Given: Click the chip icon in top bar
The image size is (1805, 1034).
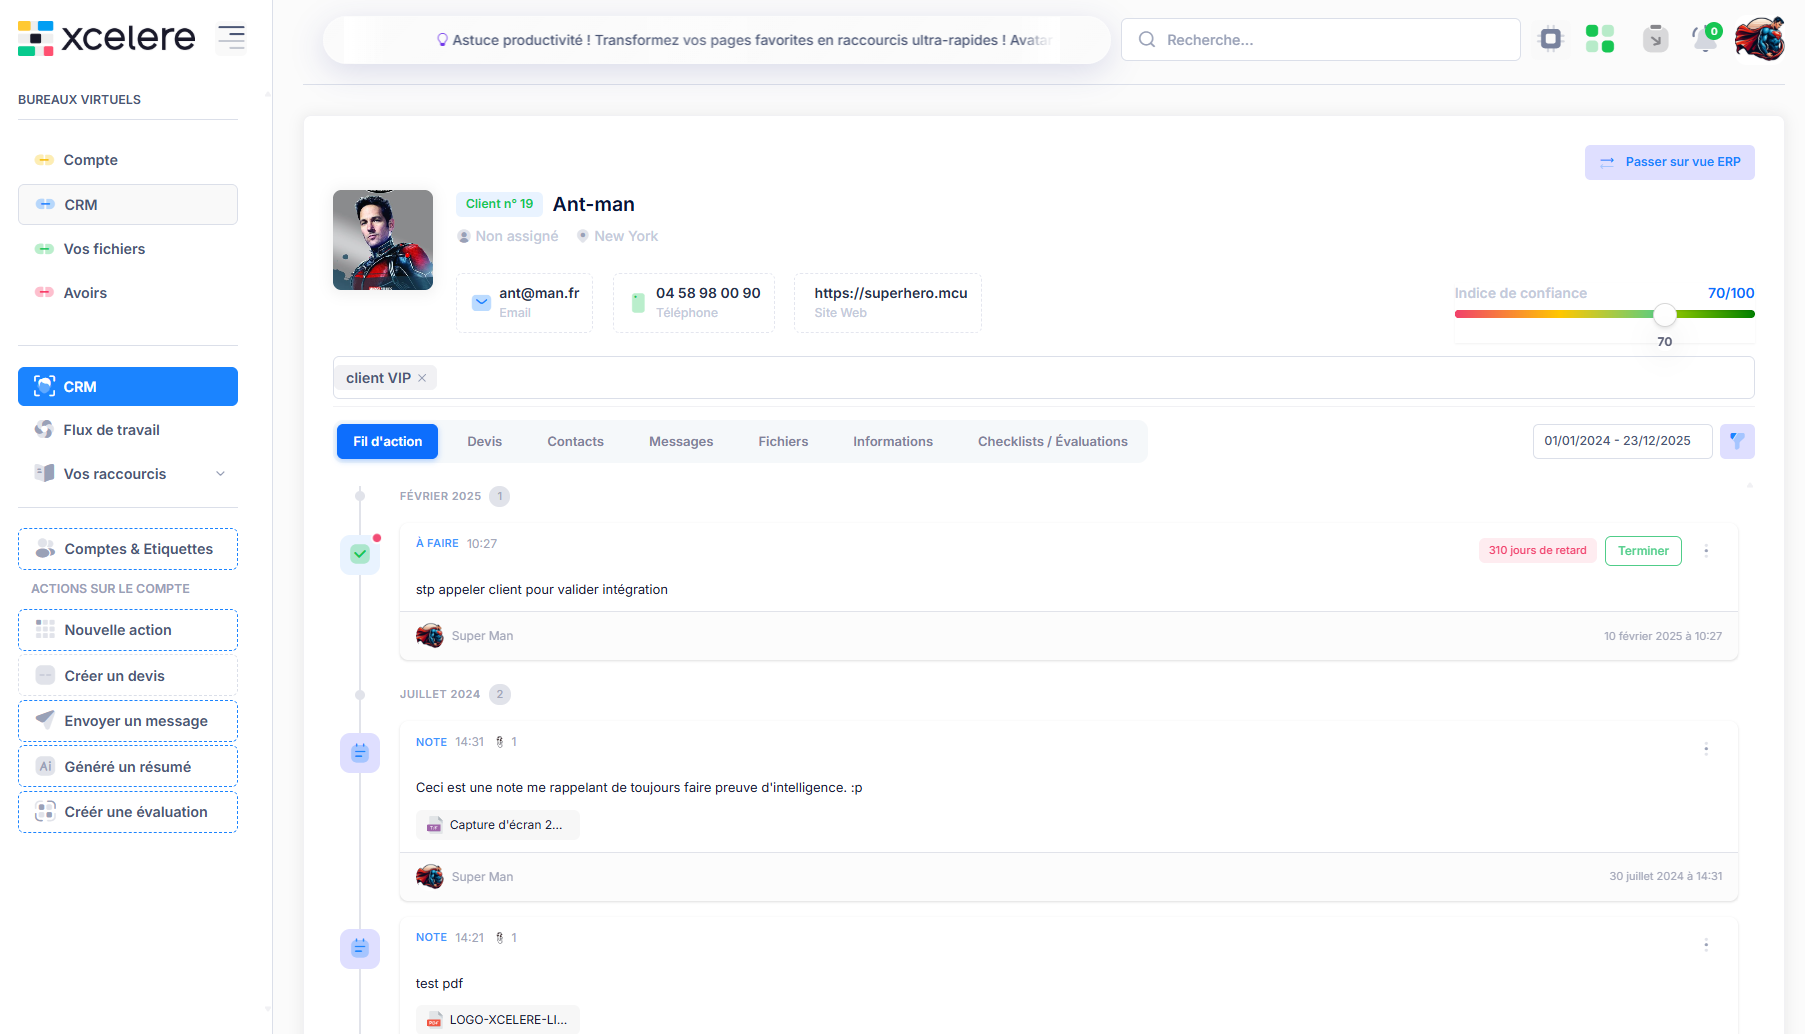Looking at the screenshot, I should tap(1550, 39).
